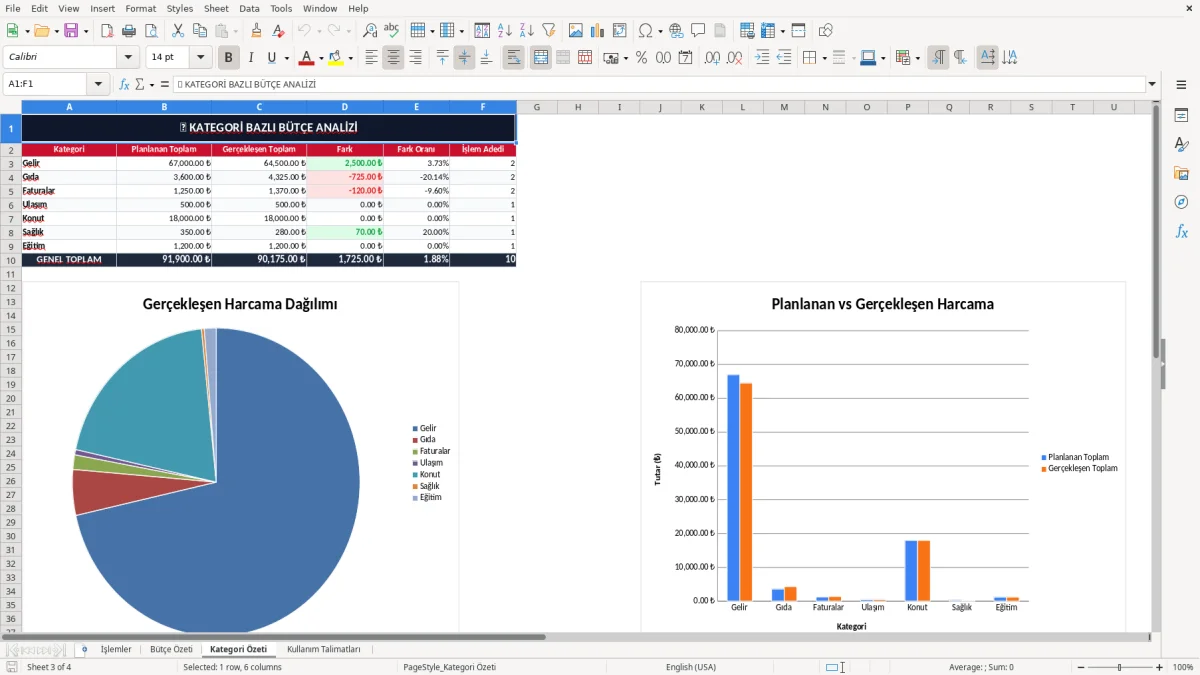Adjust the zoom slider in status bar
The width and height of the screenshot is (1200, 675).
click(1119, 667)
